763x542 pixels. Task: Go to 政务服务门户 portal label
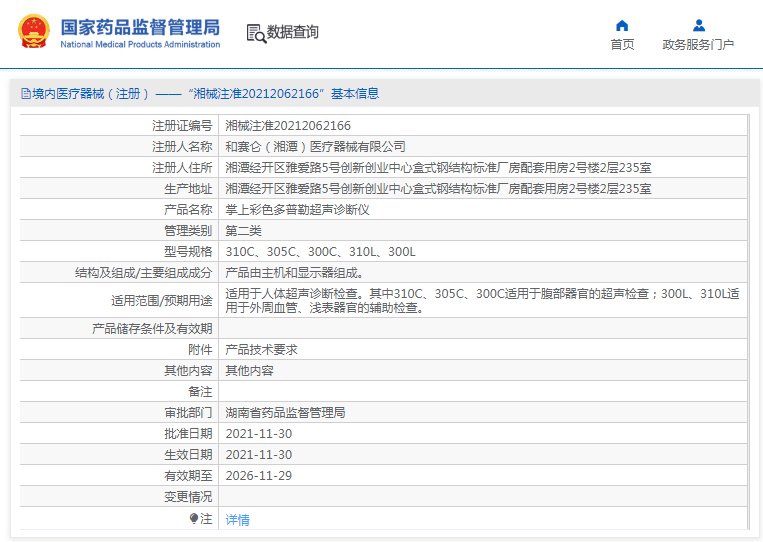pos(698,45)
